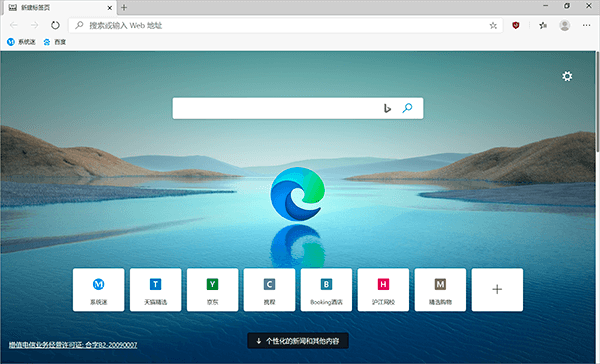Select the 新建标签页 tab
The height and width of the screenshot is (364, 600).
click(59, 7)
